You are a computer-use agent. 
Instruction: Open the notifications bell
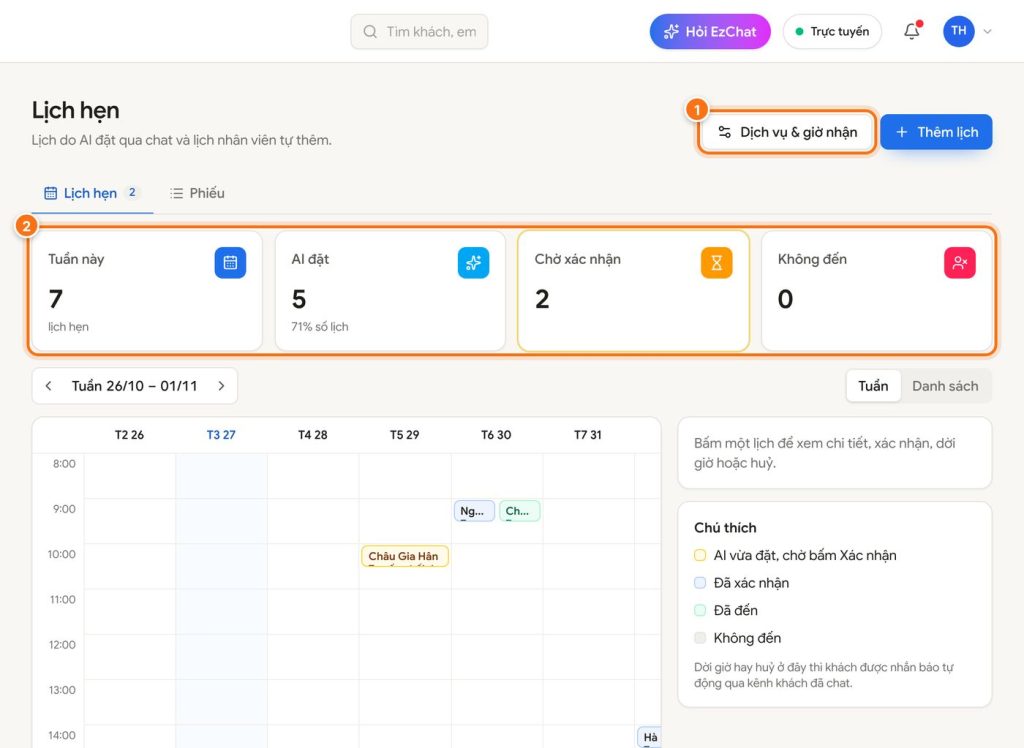912,31
